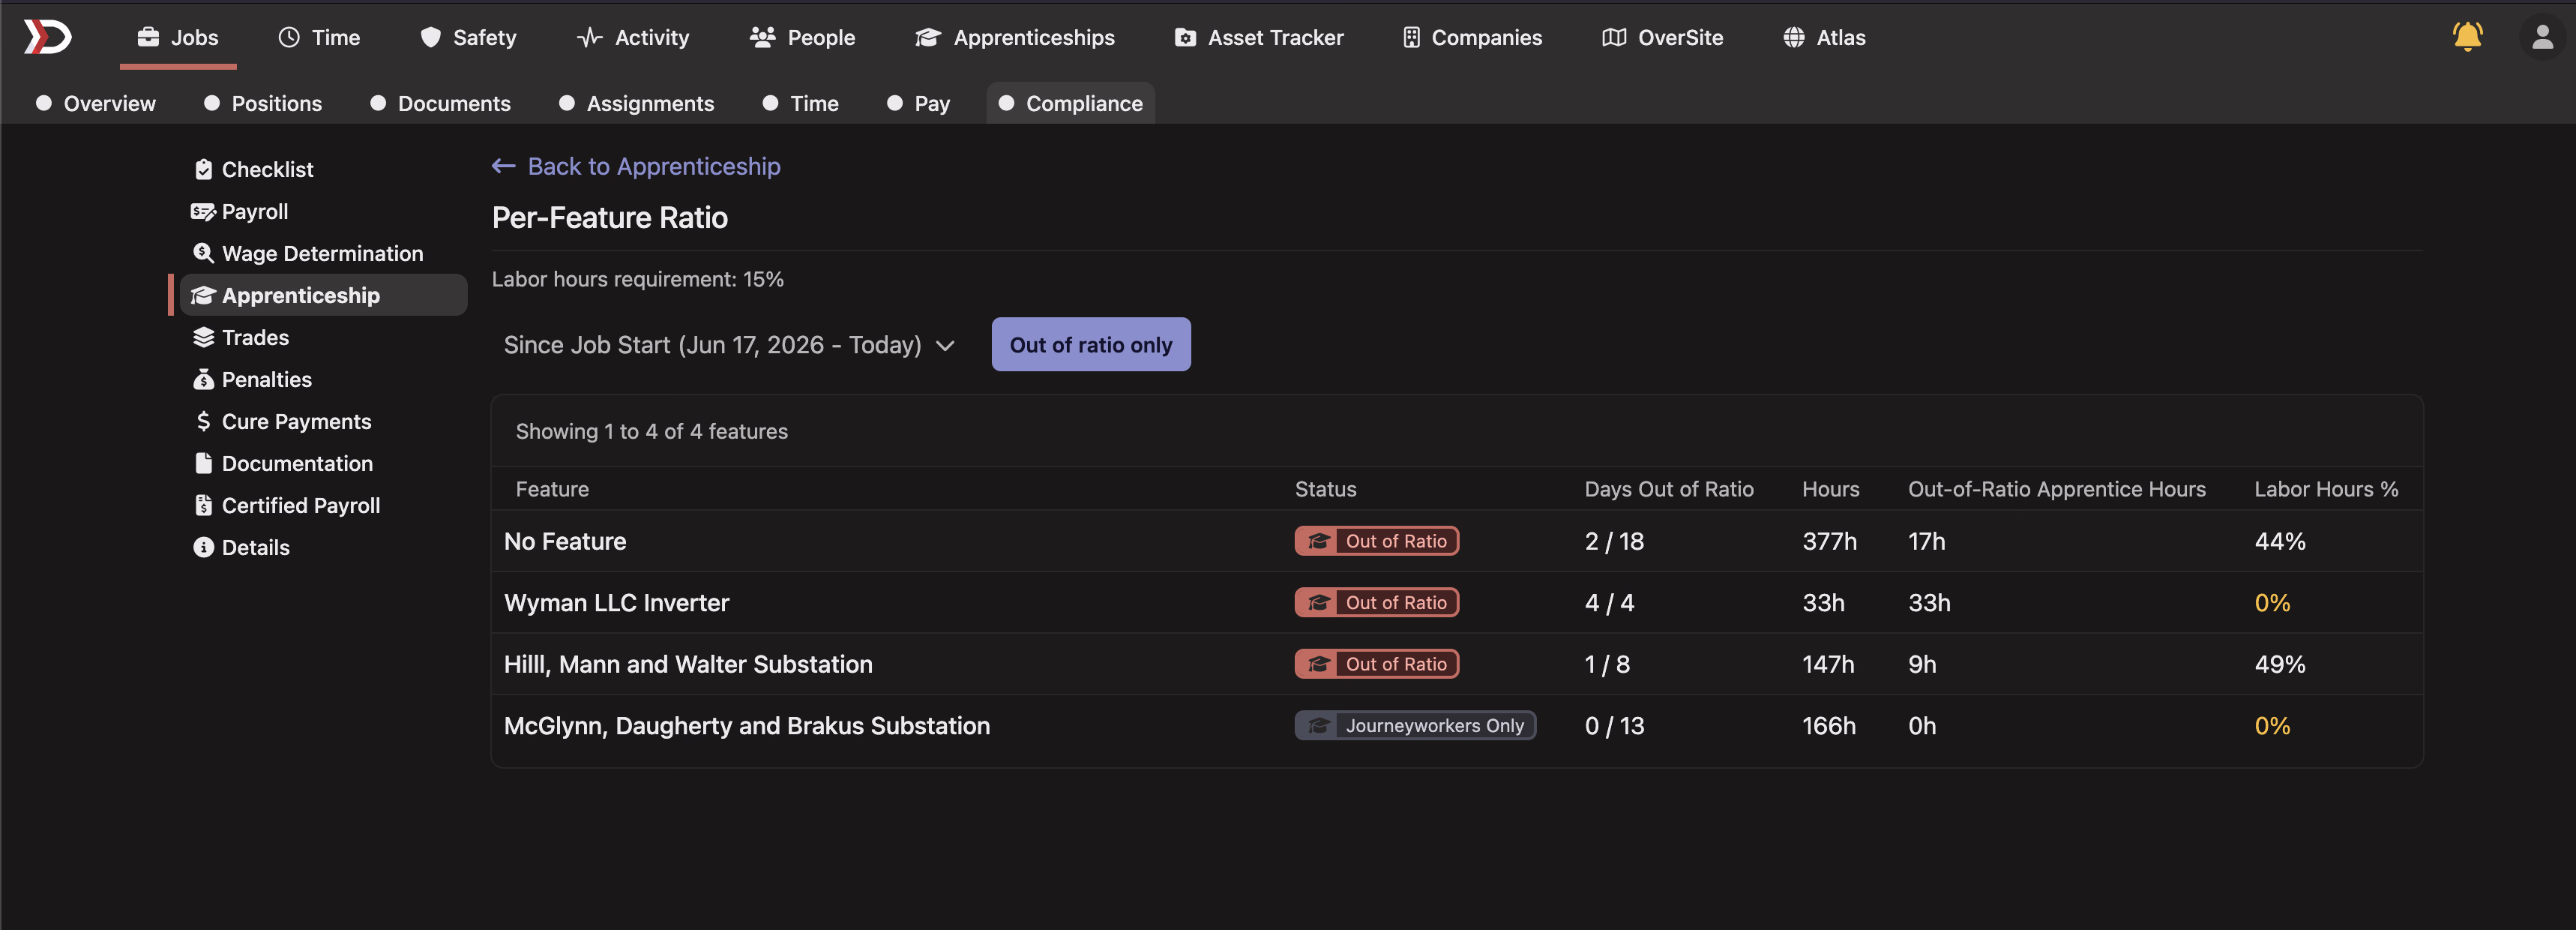Image resolution: width=2576 pixels, height=930 pixels.
Task: Click the money bag icon beside Penalties
Action: point(203,379)
